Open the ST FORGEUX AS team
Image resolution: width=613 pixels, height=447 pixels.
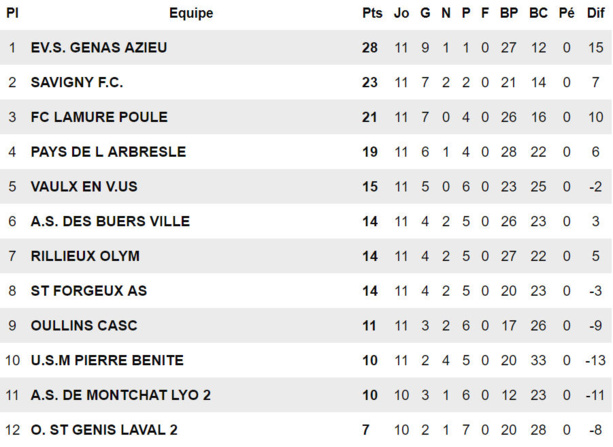[x=88, y=291]
